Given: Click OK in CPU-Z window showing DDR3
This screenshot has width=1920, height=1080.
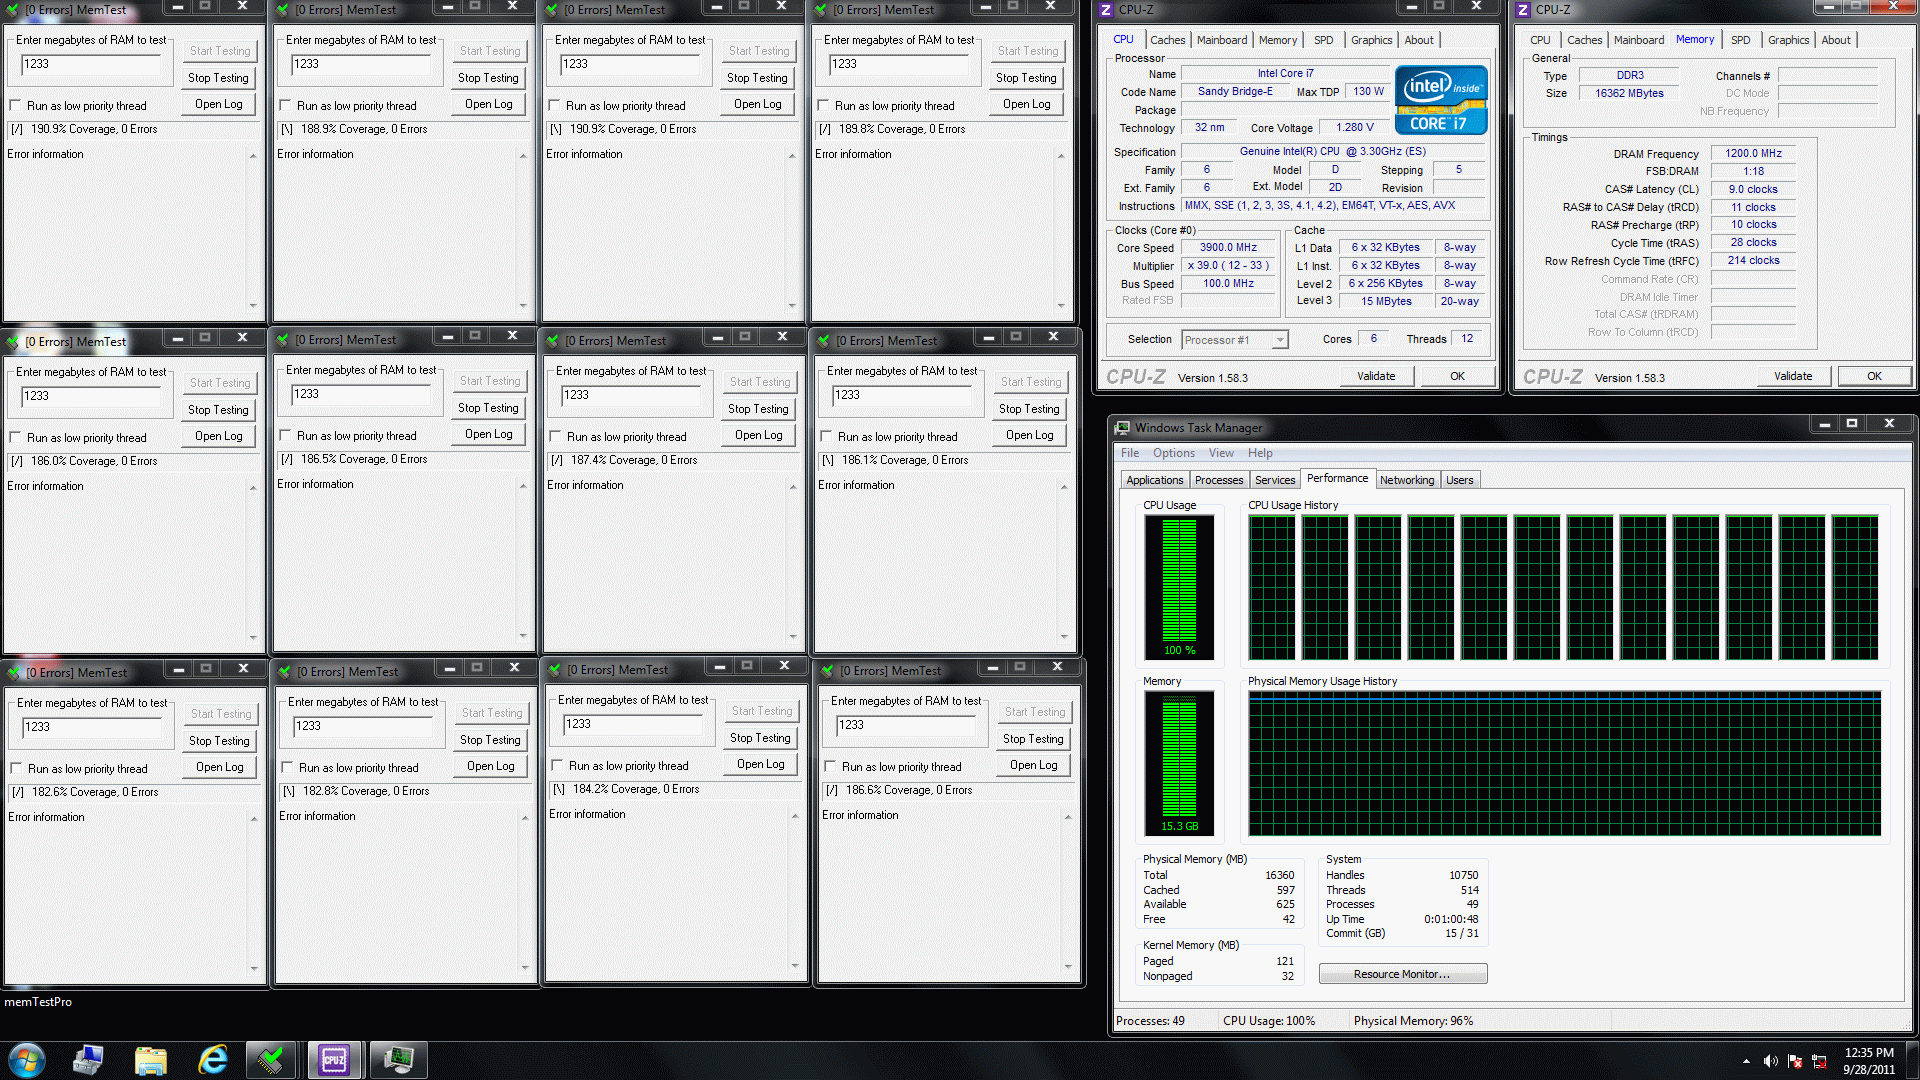Looking at the screenshot, I should [x=1874, y=376].
